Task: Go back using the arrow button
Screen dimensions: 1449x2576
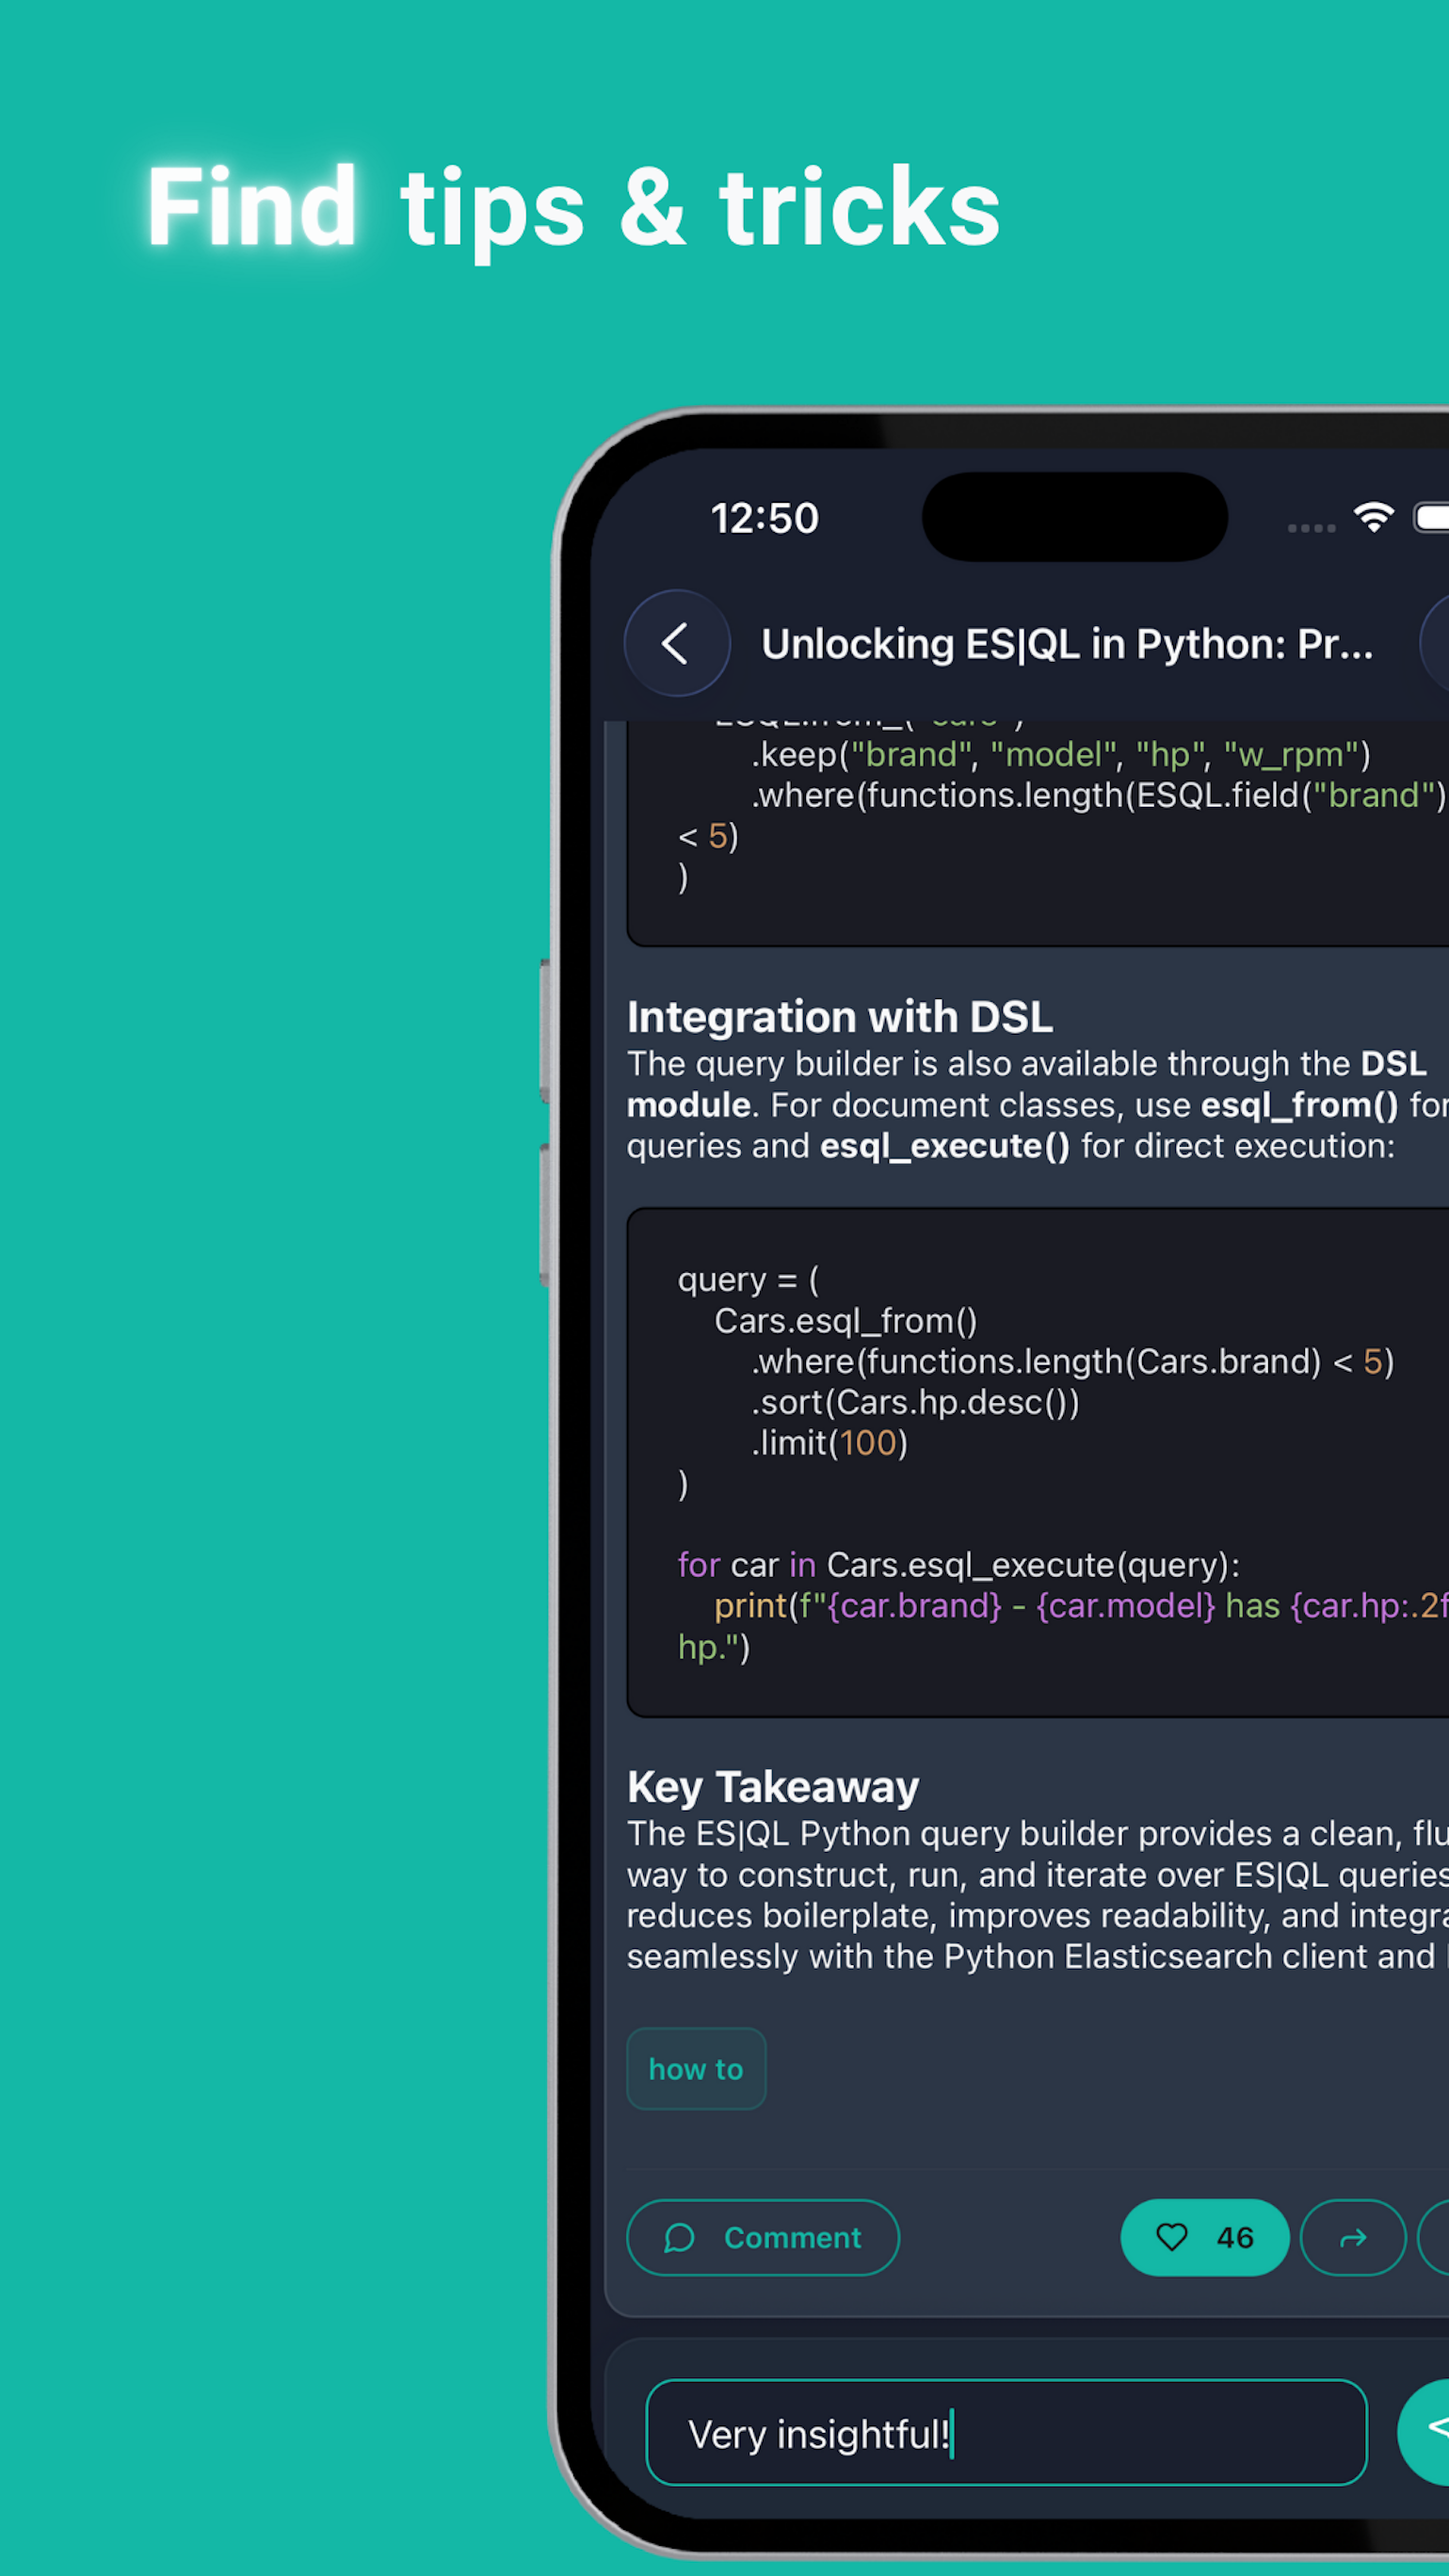Action: 677,643
